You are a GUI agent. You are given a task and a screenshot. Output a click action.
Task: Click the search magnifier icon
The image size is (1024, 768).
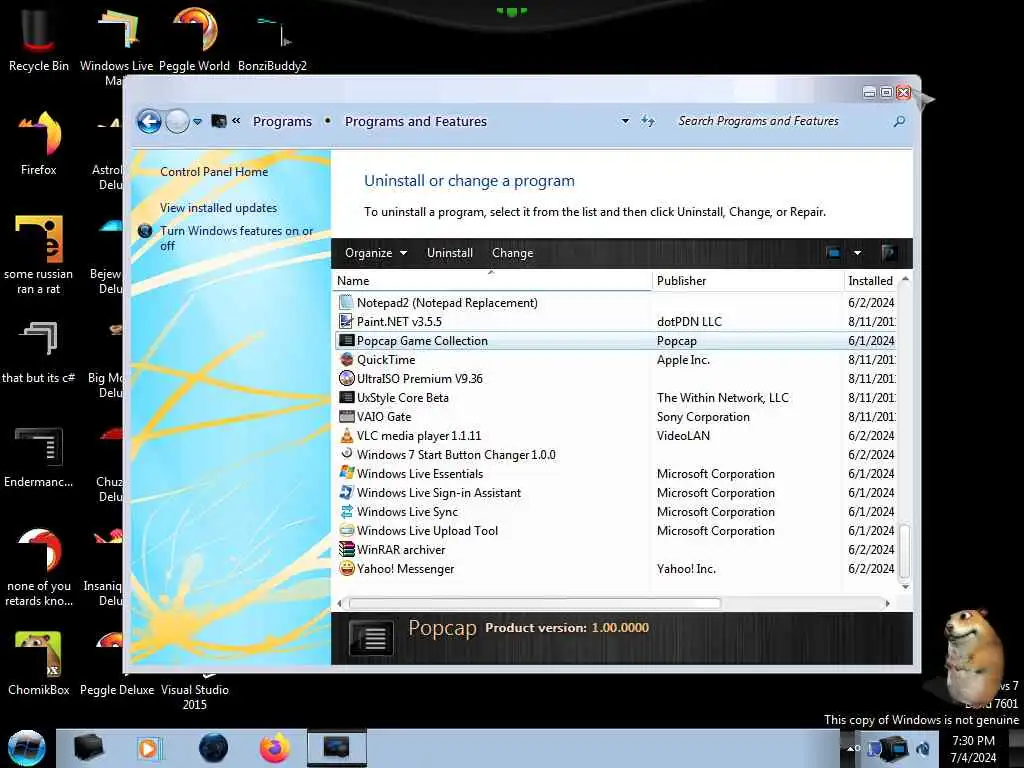[x=899, y=121]
